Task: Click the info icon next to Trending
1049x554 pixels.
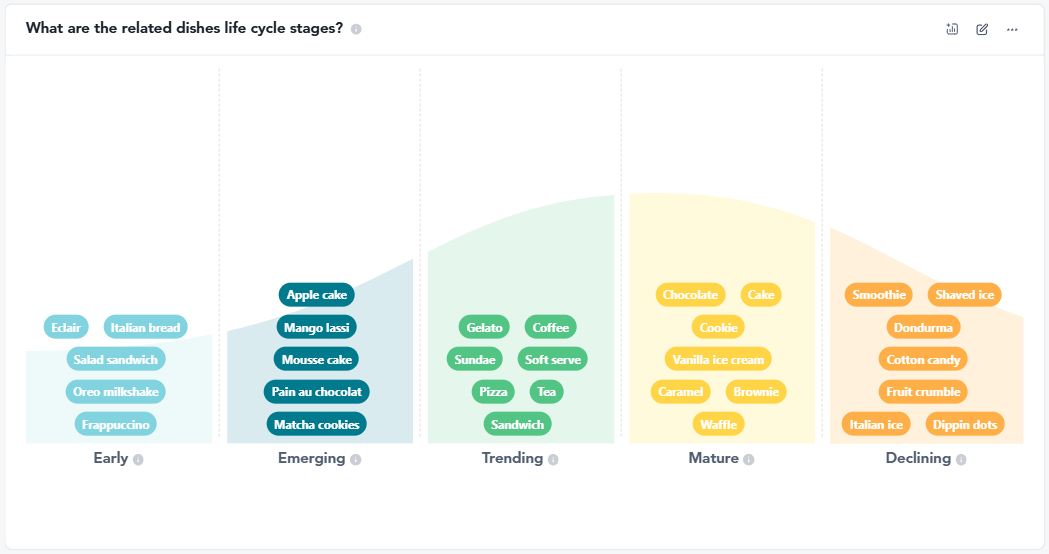Action: pyautogui.click(x=553, y=460)
